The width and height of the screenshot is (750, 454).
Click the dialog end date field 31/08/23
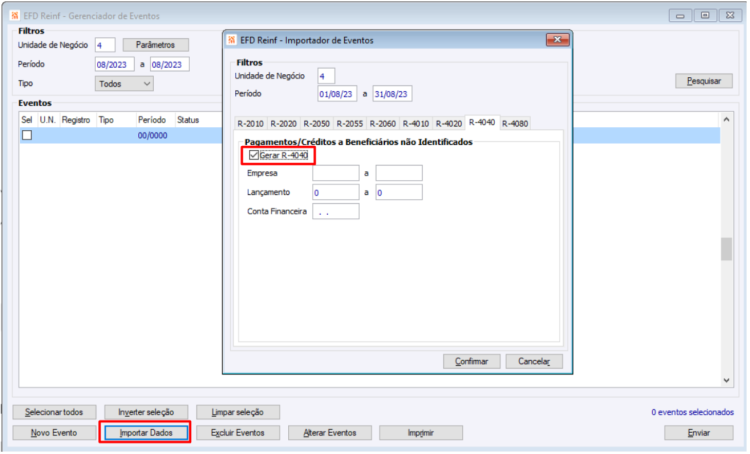point(392,94)
